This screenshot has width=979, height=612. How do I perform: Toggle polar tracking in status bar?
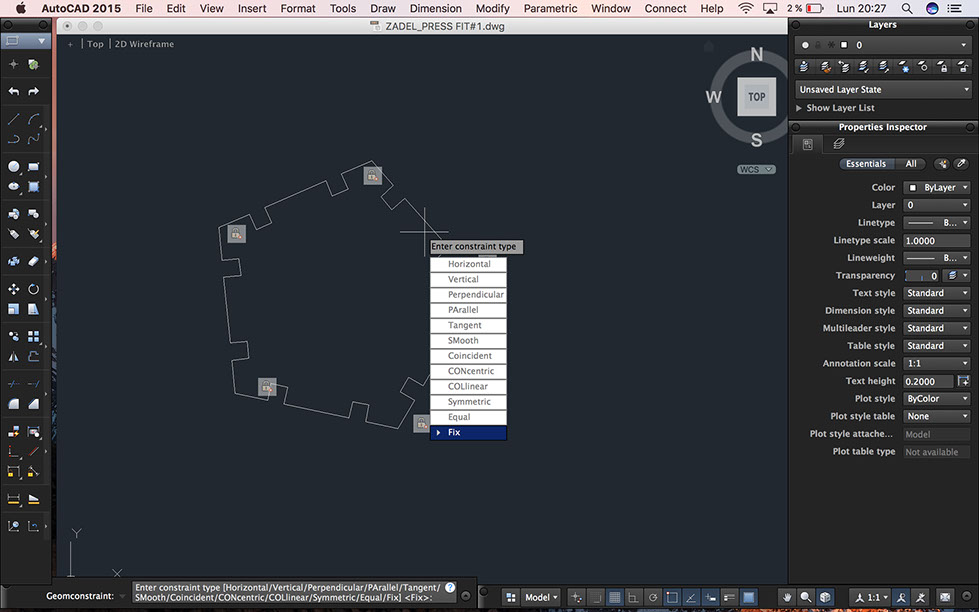click(652, 597)
